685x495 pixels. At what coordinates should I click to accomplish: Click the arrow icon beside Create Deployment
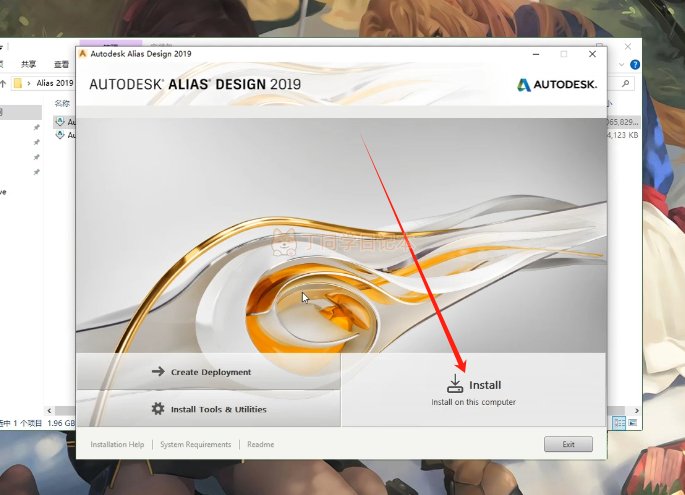tap(158, 371)
